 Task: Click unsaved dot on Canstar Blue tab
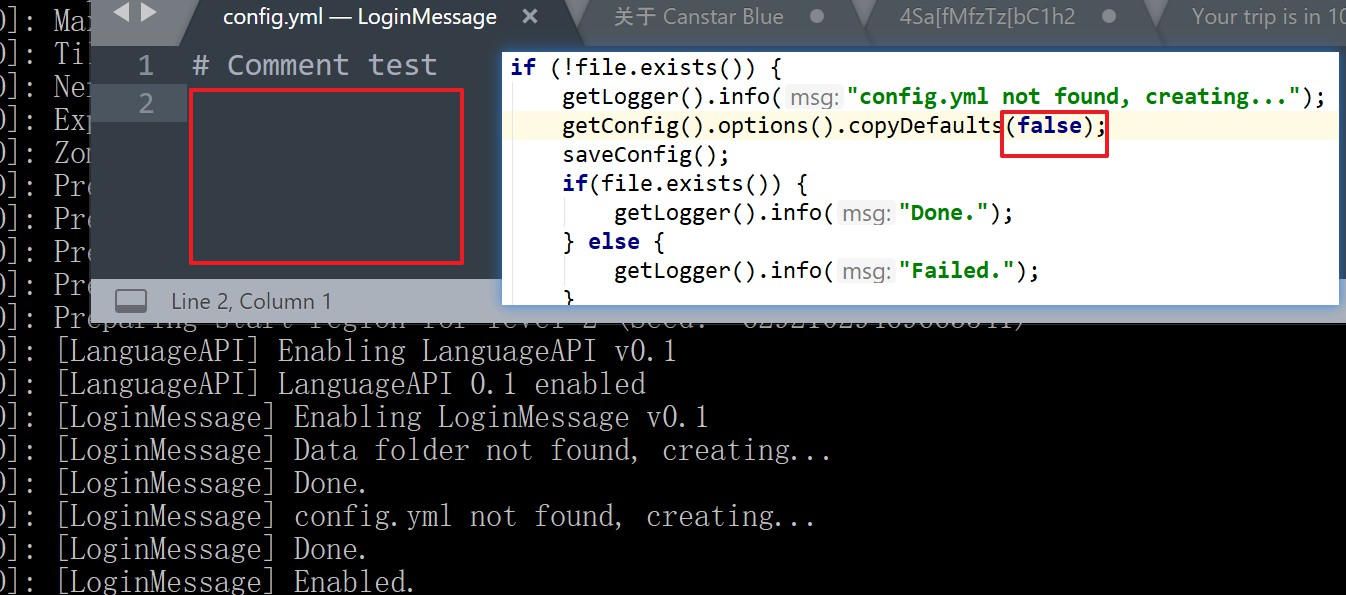[x=817, y=17]
